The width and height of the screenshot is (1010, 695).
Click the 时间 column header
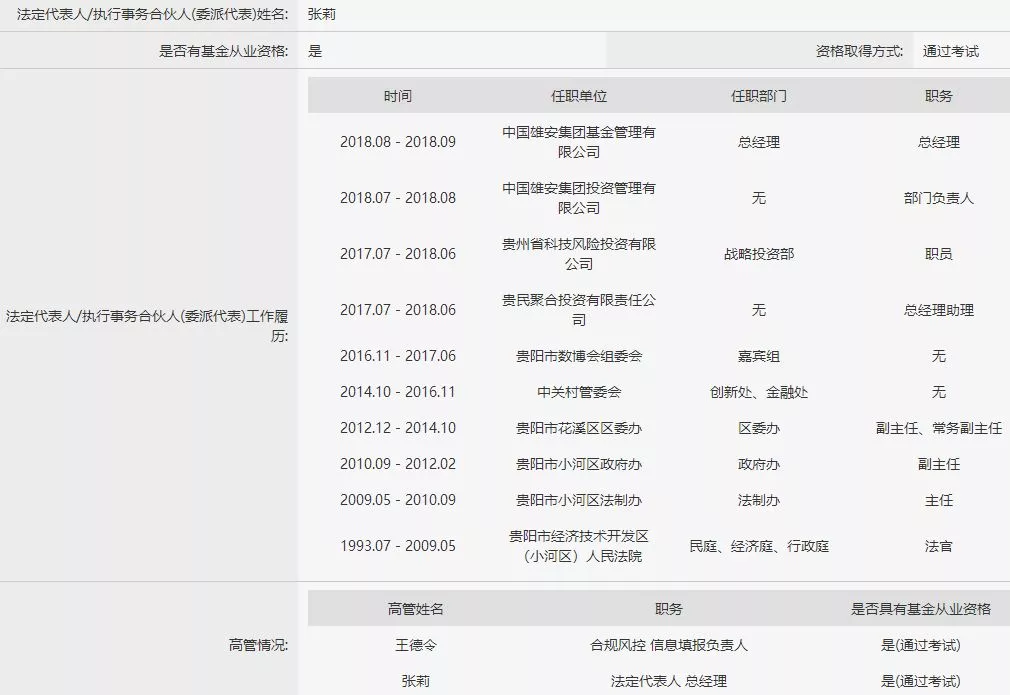click(397, 96)
